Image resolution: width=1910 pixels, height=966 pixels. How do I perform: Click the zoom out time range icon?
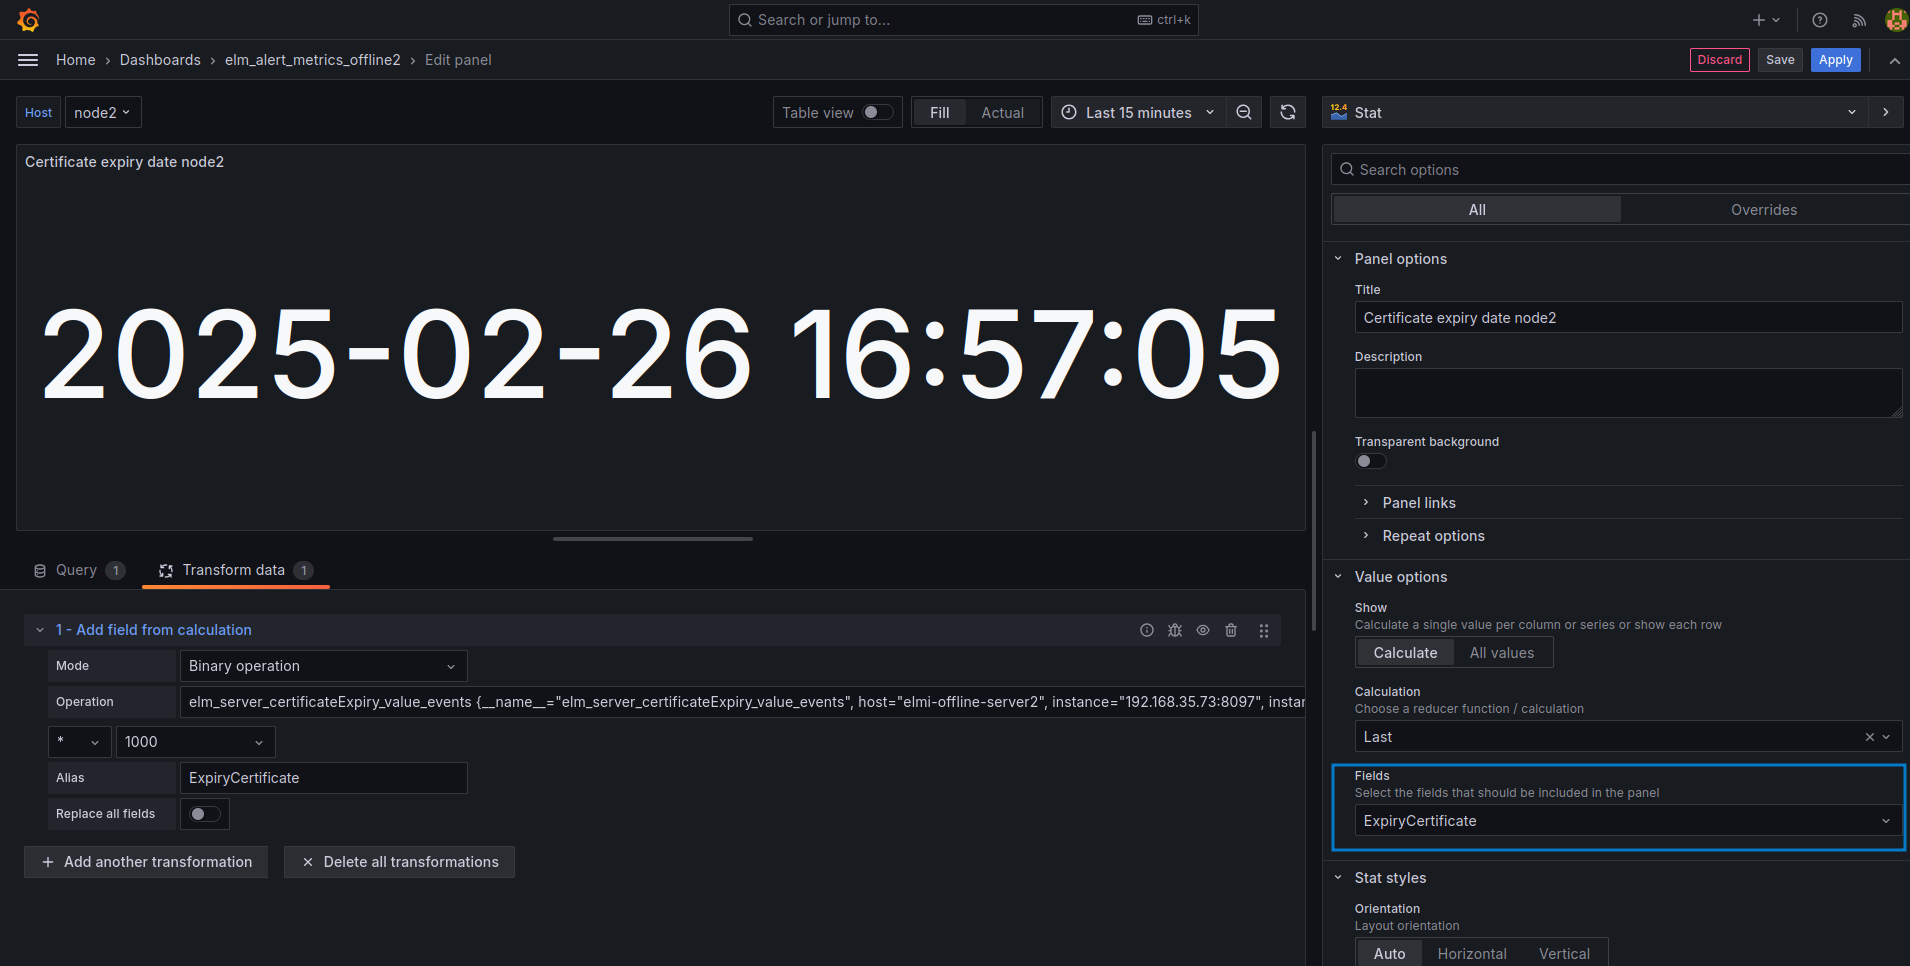click(x=1244, y=112)
